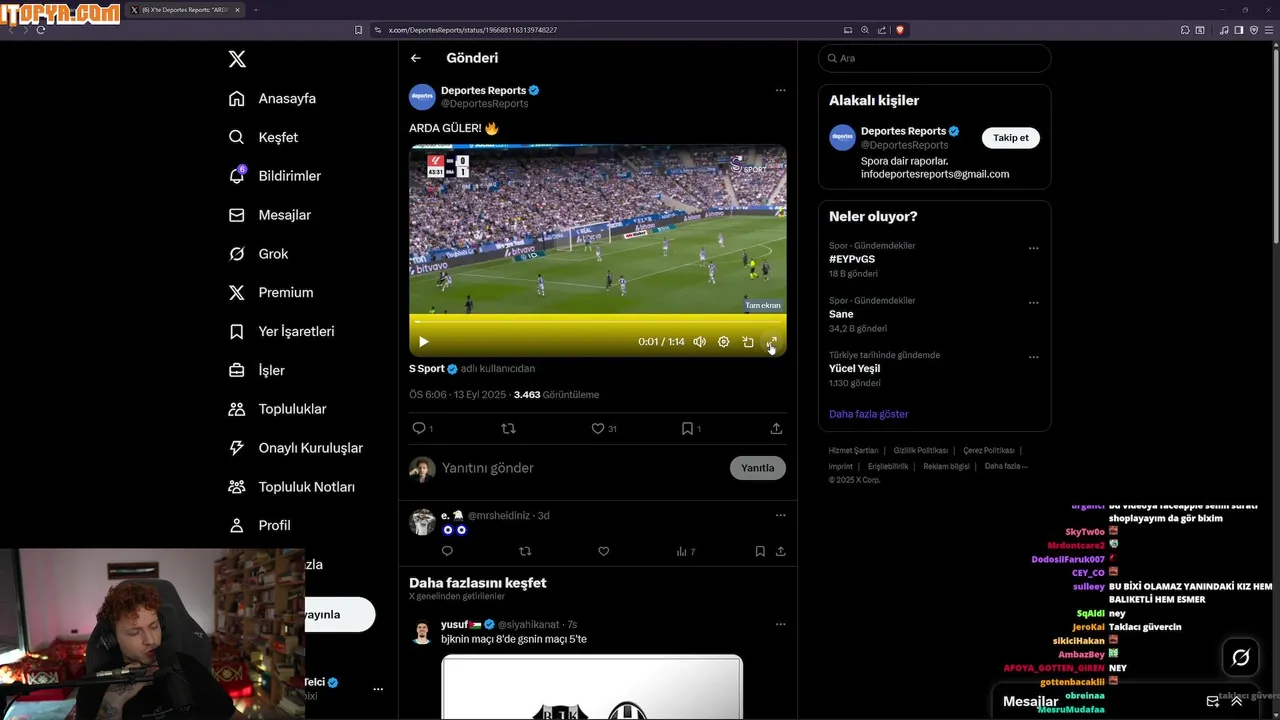View analytics of the @mrsheidiniz comment
1280x720 pixels.
click(x=685, y=551)
